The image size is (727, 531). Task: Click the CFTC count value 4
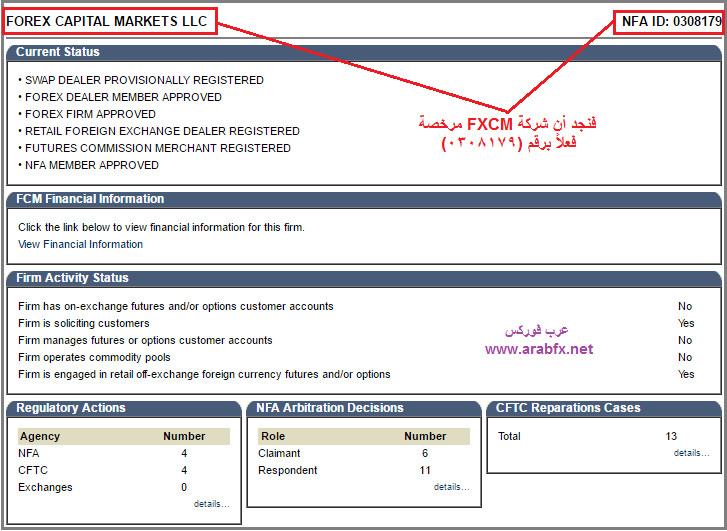184,470
